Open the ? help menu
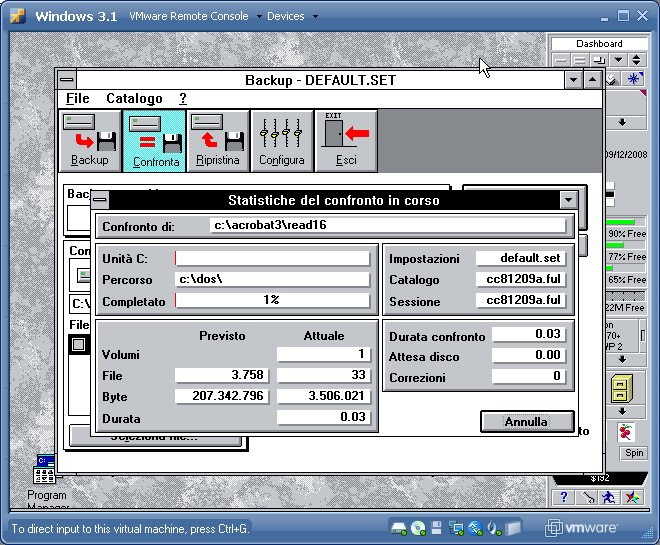 coord(183,98)
